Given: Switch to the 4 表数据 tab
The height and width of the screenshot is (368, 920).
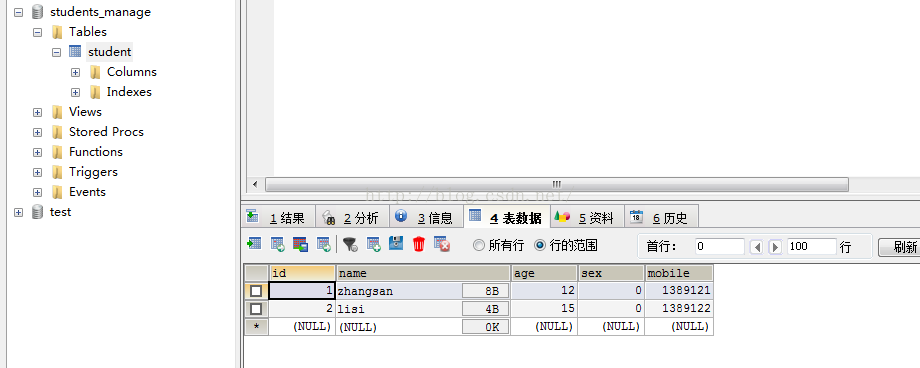Looking at the screenshot, I should coord(507,217).
